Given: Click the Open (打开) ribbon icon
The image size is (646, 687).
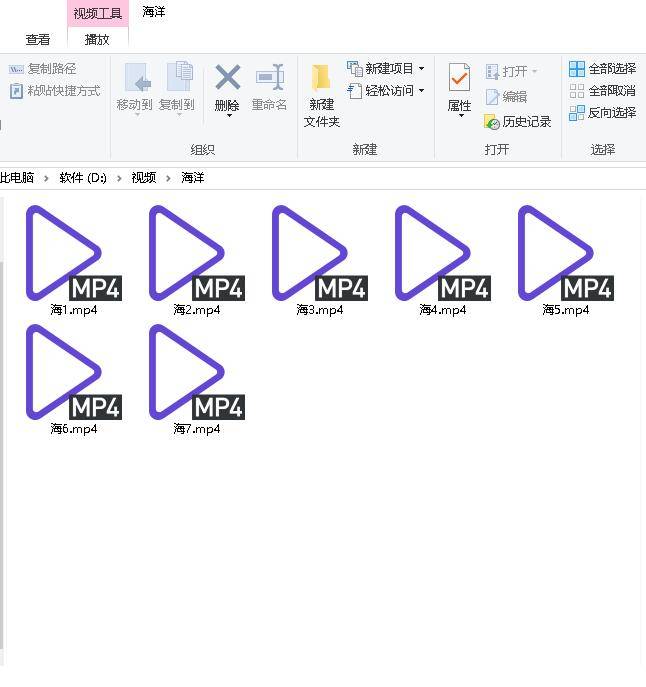Looking at the screenshot, I should click(x=492, y=71).
